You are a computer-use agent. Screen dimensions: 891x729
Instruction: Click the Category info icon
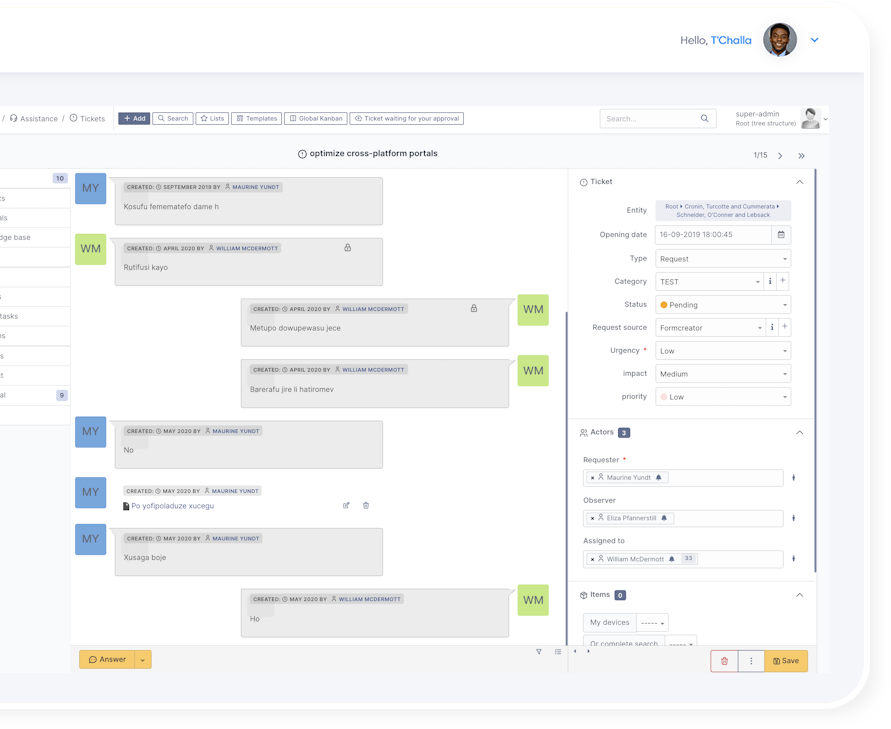[770, 281]
